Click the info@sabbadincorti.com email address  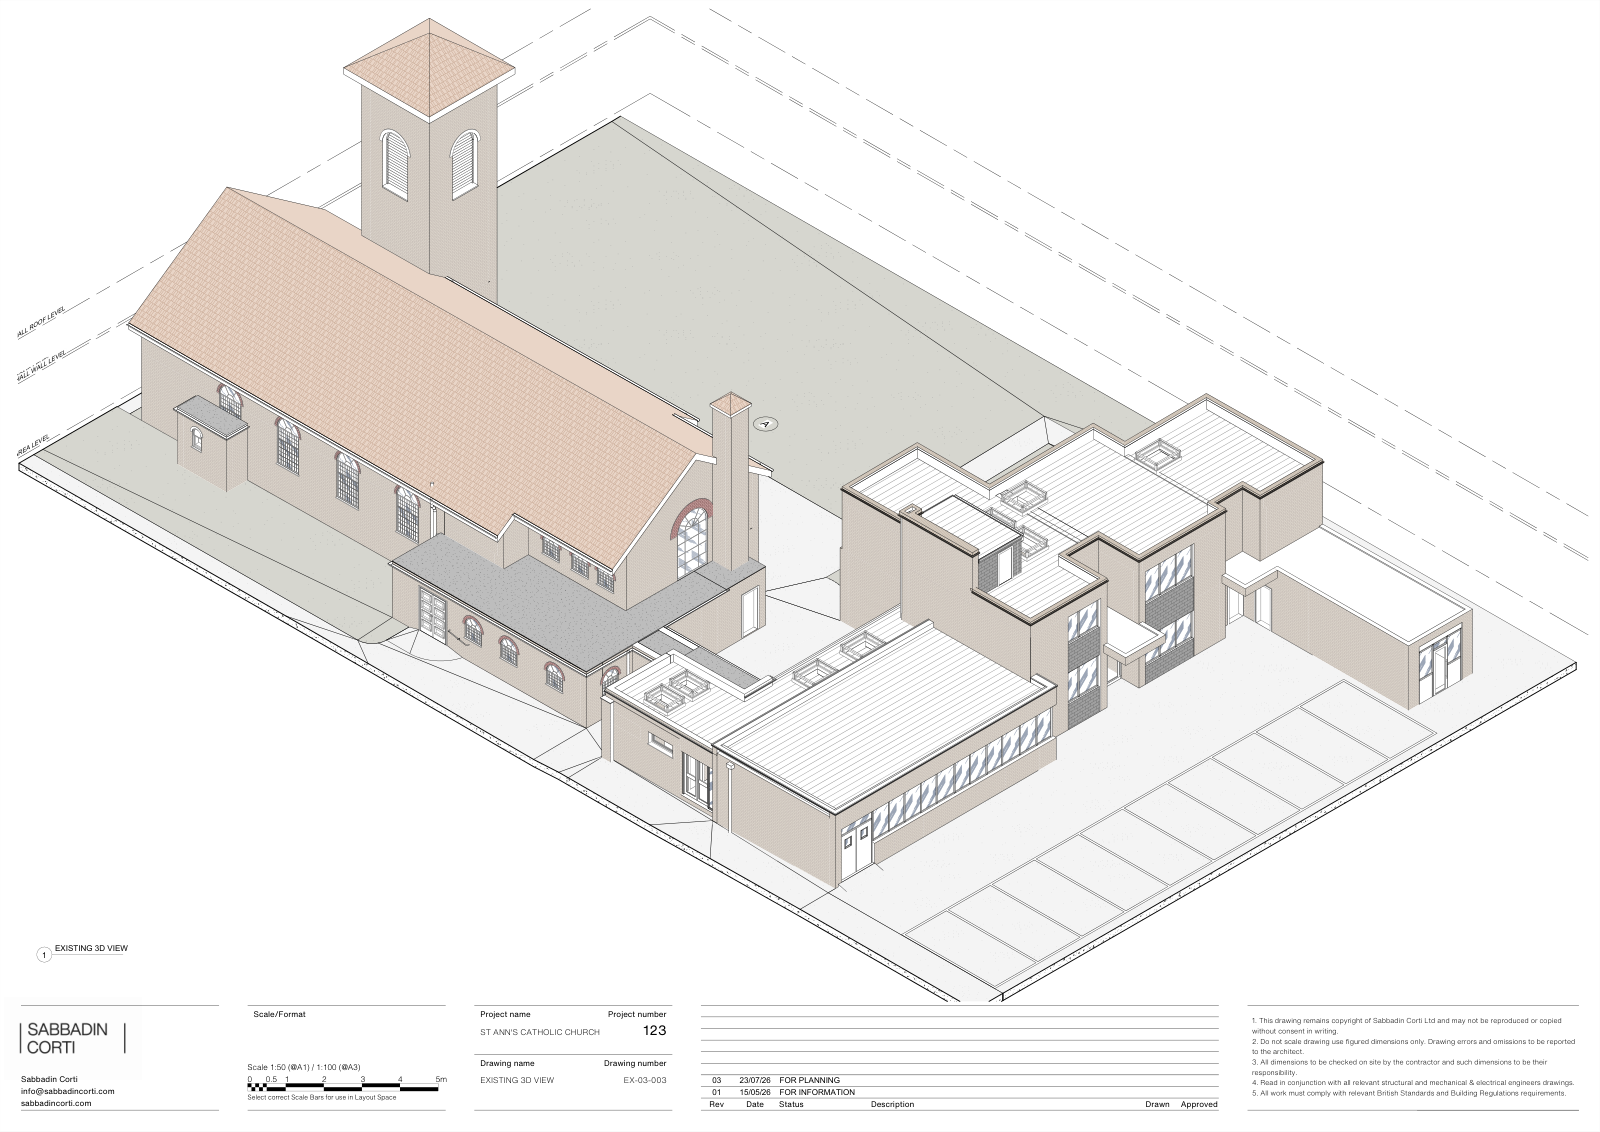point(68,1091)
